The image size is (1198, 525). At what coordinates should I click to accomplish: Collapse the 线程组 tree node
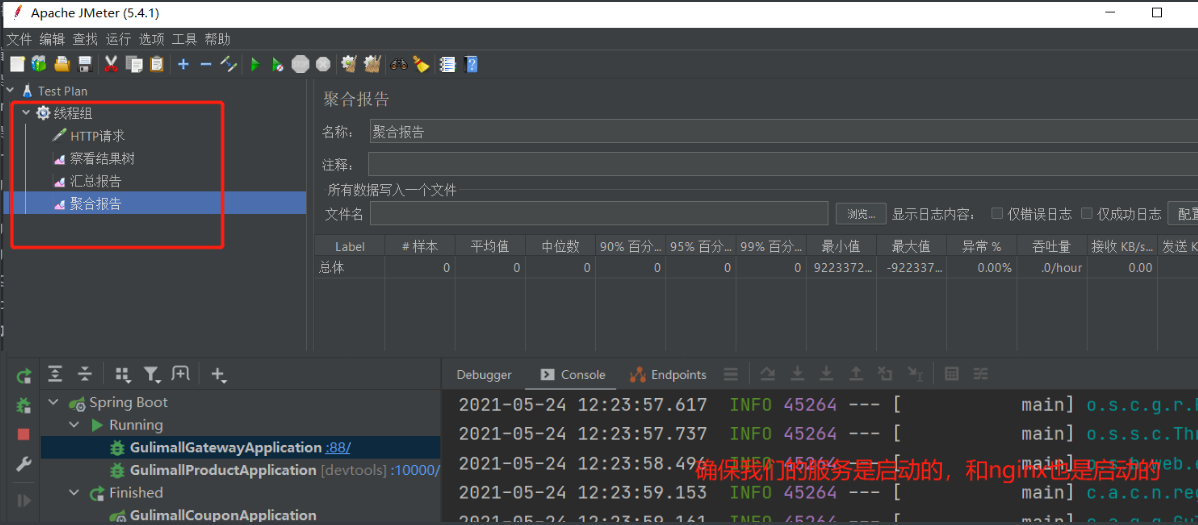25,113
